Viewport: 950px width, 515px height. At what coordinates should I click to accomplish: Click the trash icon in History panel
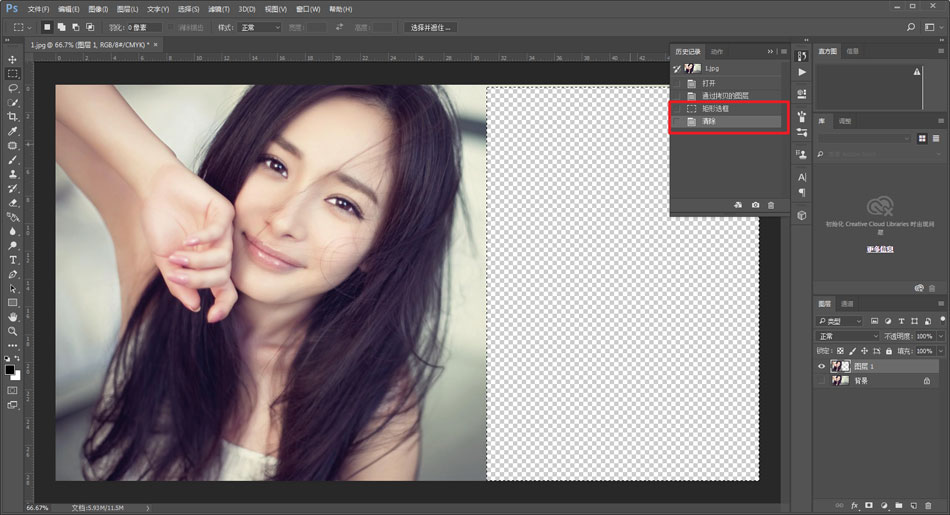point(771,205)
